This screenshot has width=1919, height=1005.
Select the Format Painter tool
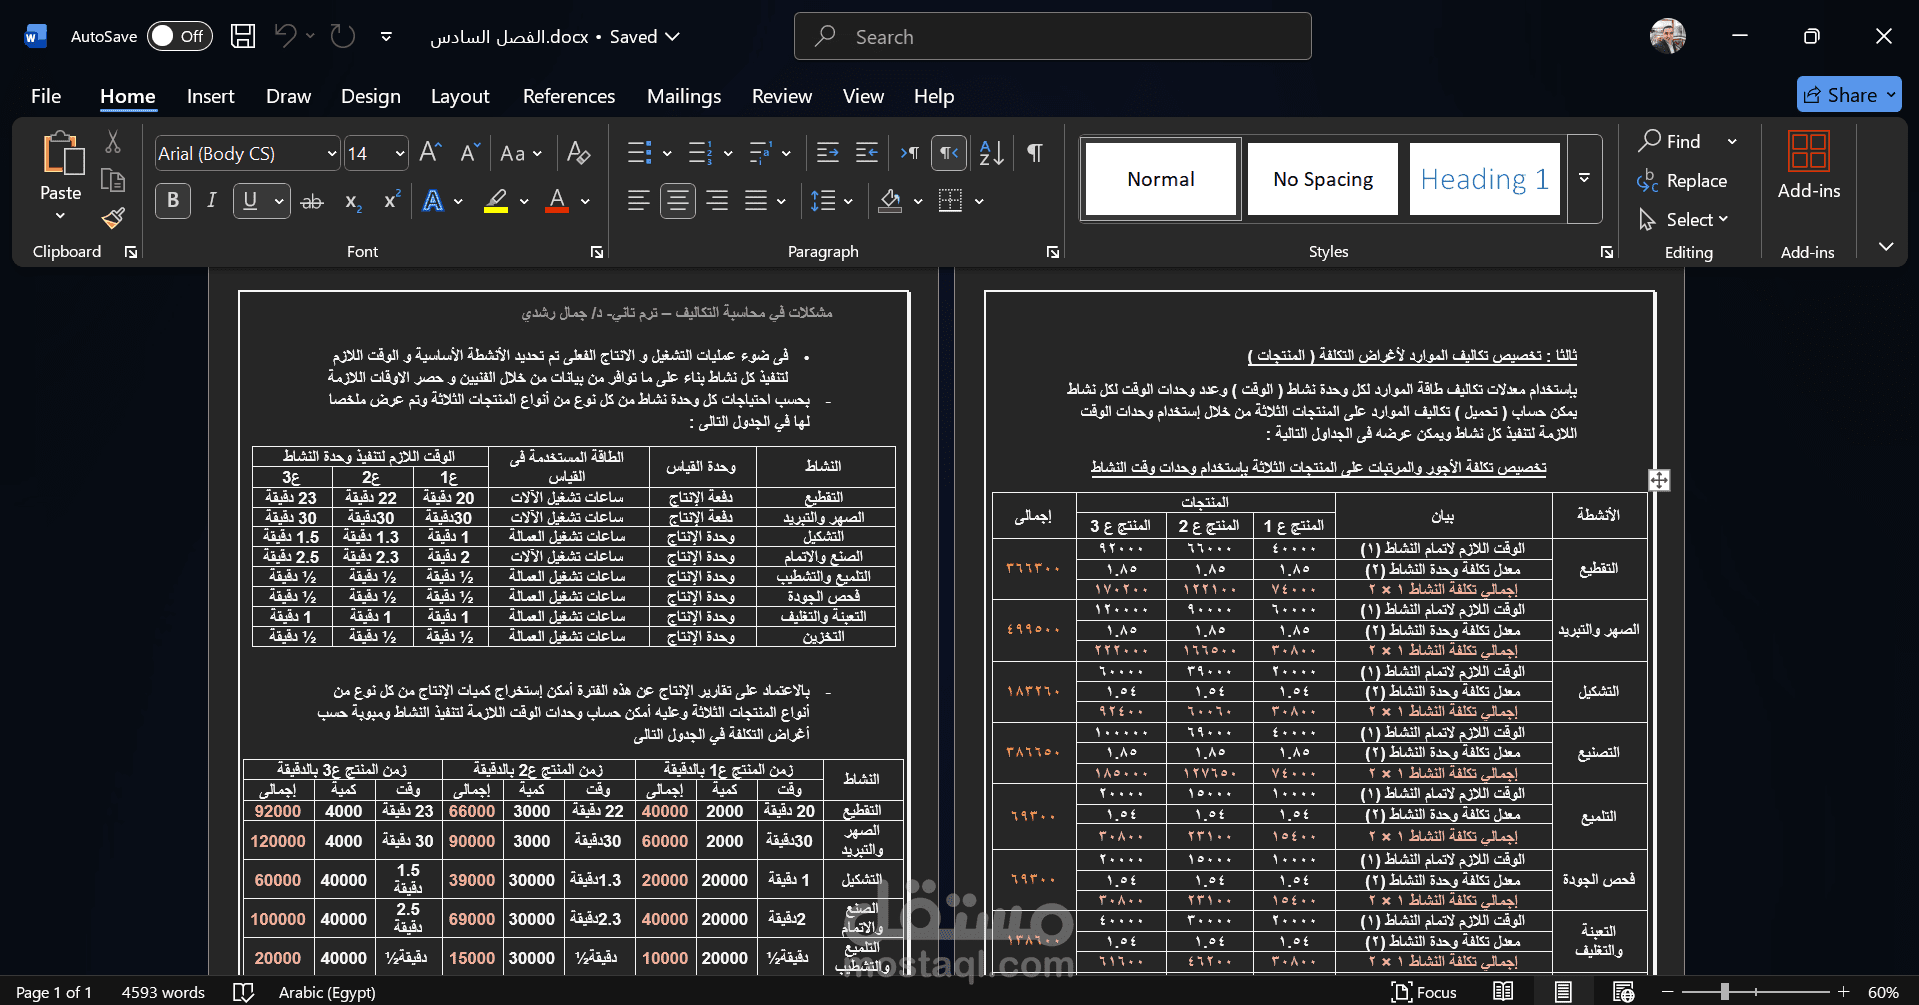click(x=112, y=218)
